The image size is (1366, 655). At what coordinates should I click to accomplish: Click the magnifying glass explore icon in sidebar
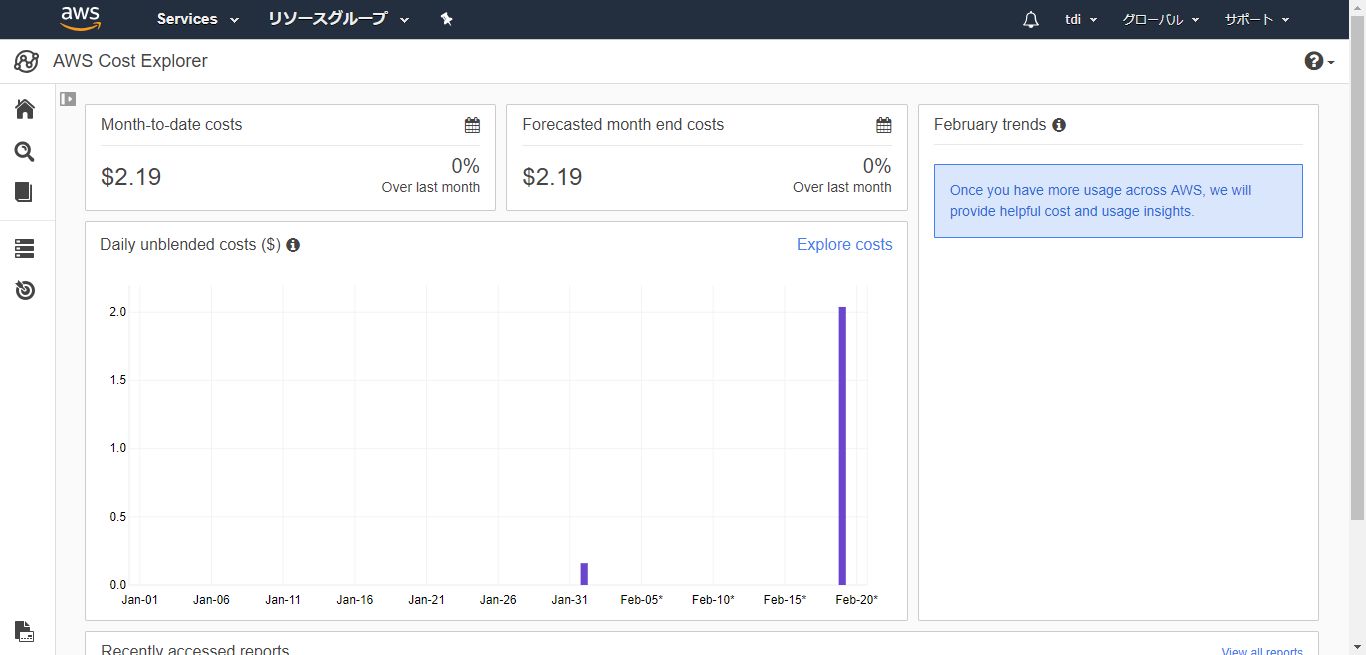tap(25, 152)
